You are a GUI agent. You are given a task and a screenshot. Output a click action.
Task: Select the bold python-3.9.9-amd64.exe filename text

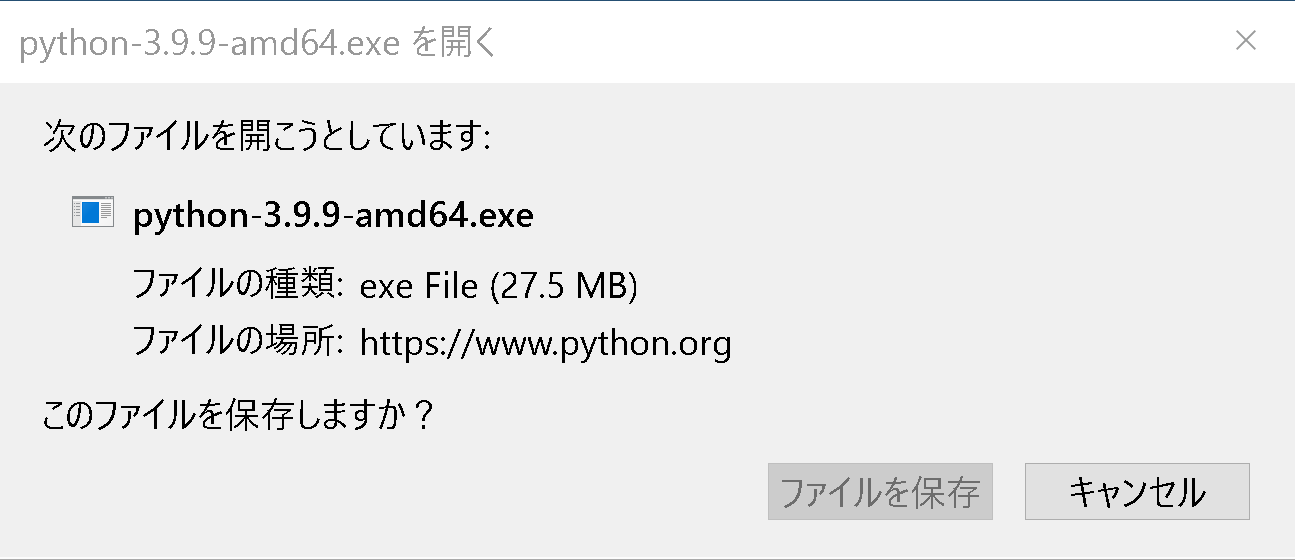[333, 215]
